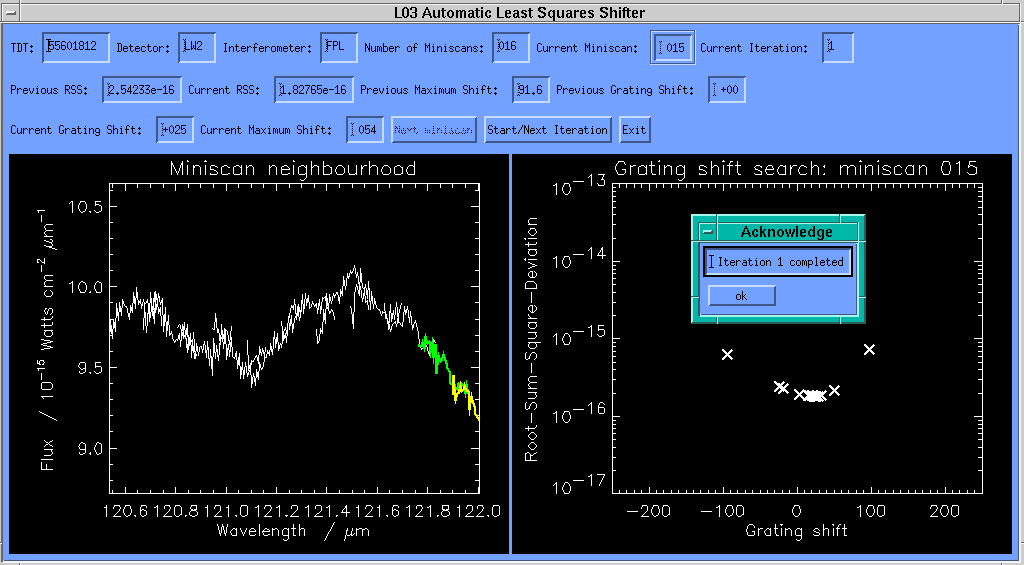
Task: Focus the Current Miniscan field
Action: (x=672, y=48)
